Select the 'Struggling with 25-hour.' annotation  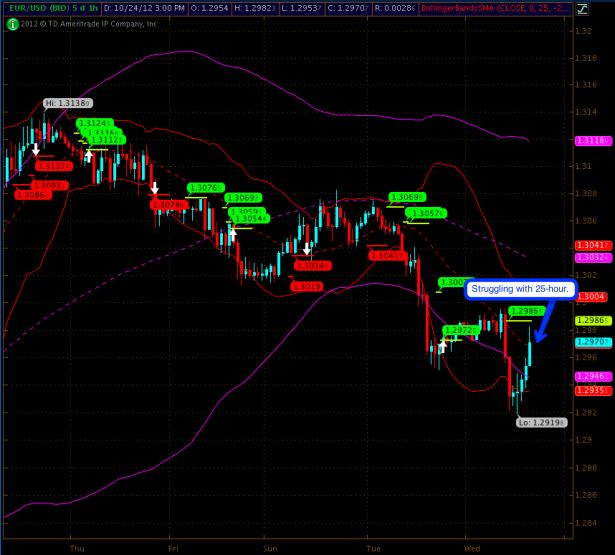tap(521, 289)
